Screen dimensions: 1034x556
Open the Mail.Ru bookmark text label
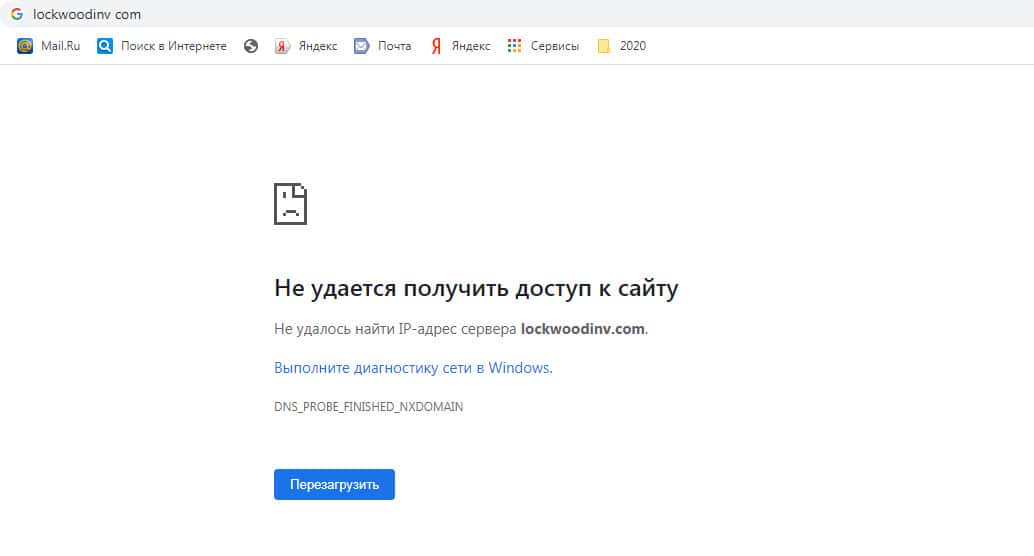pos(60,46)
